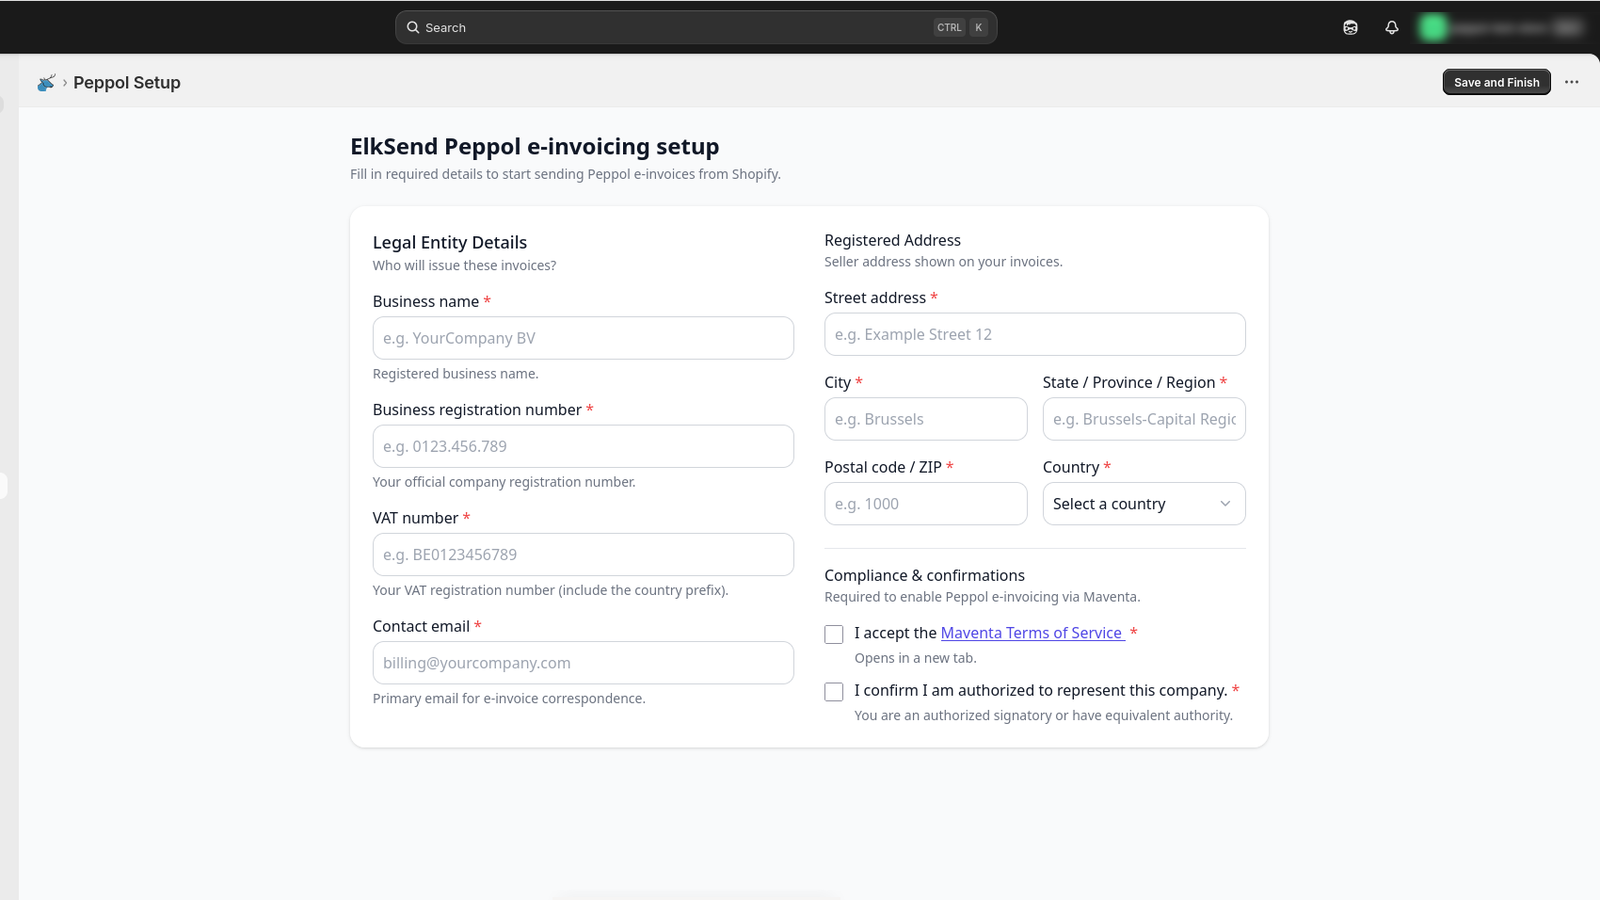Screen dimensions: 1600x900
Task: Open the green account avatar menu
Action: coord(1433,28)
